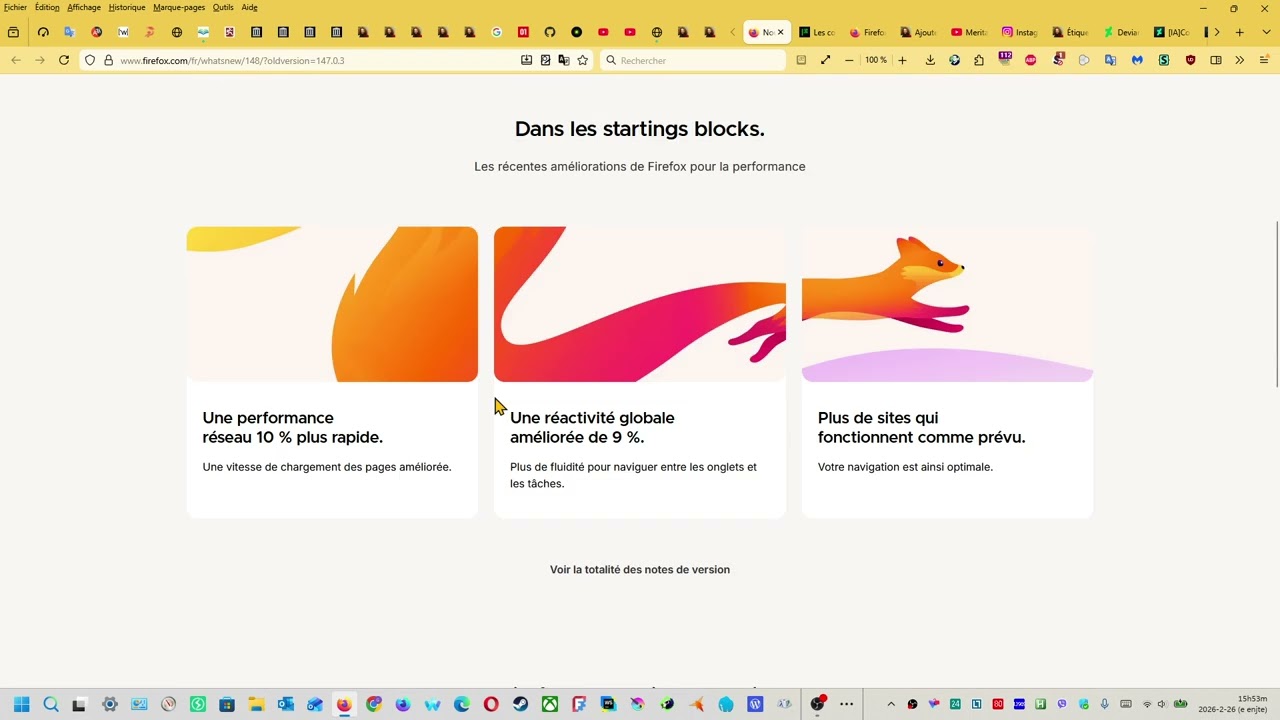The height and width of the screenshot is (720, 1280).
Task: Switch to the pinned Google tab
Action: (497, 32)
